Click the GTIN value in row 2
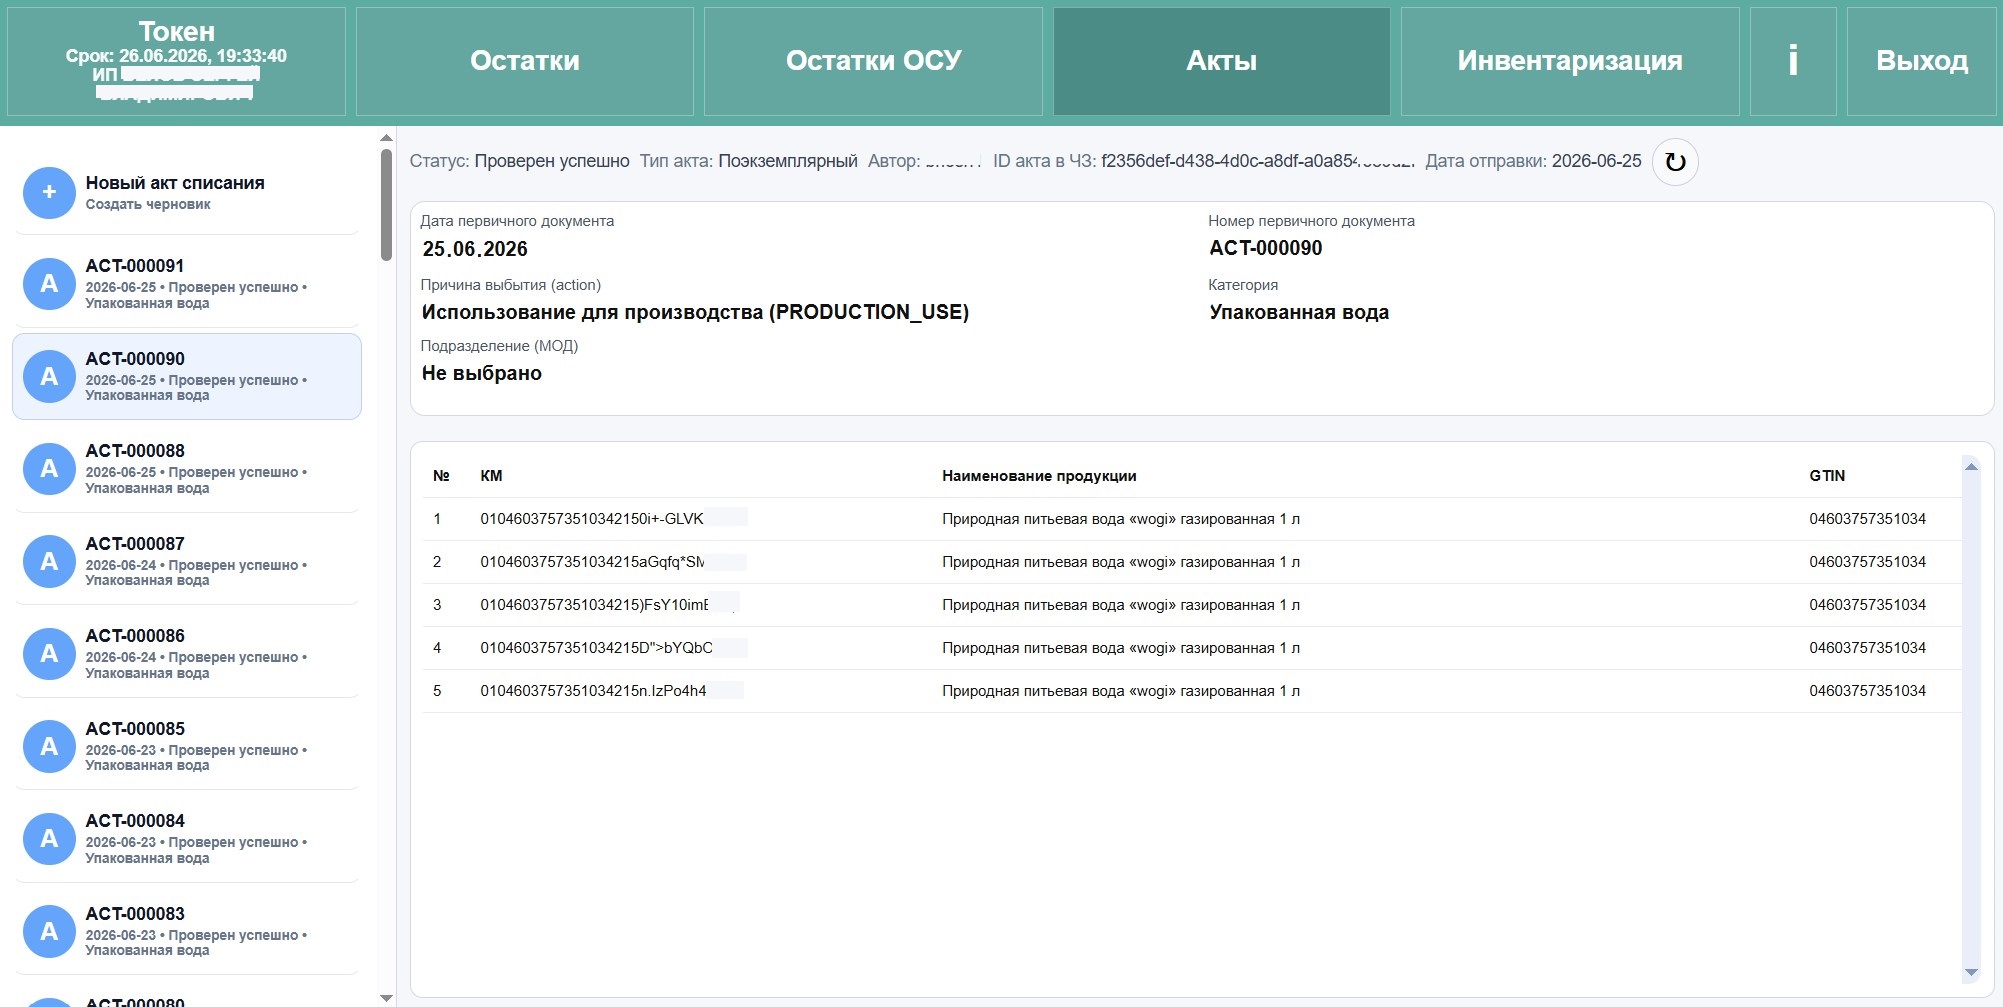 (x=1867, y=562)
